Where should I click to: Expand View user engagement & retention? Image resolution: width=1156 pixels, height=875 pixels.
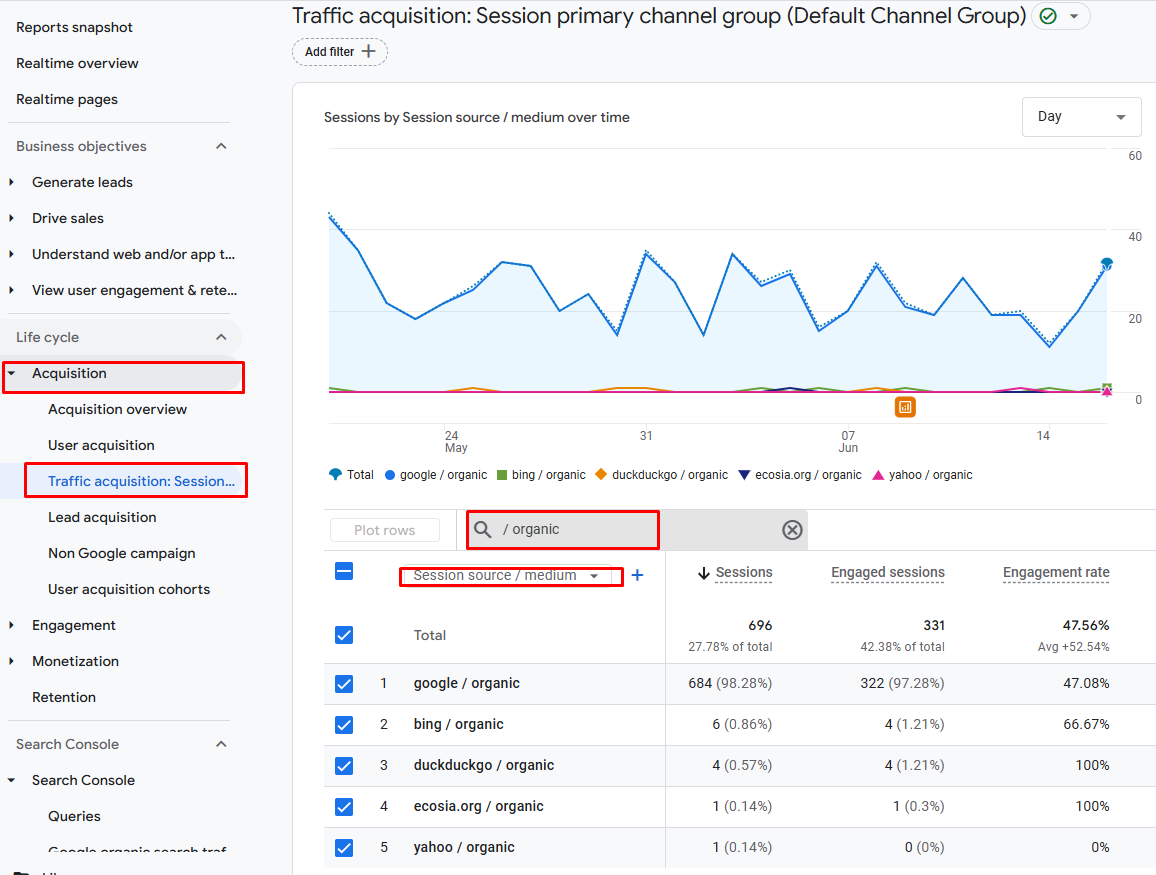[11, 290]
